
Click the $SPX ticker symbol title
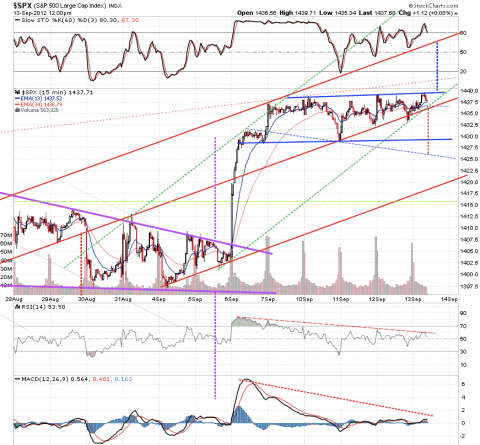[22, 6]
